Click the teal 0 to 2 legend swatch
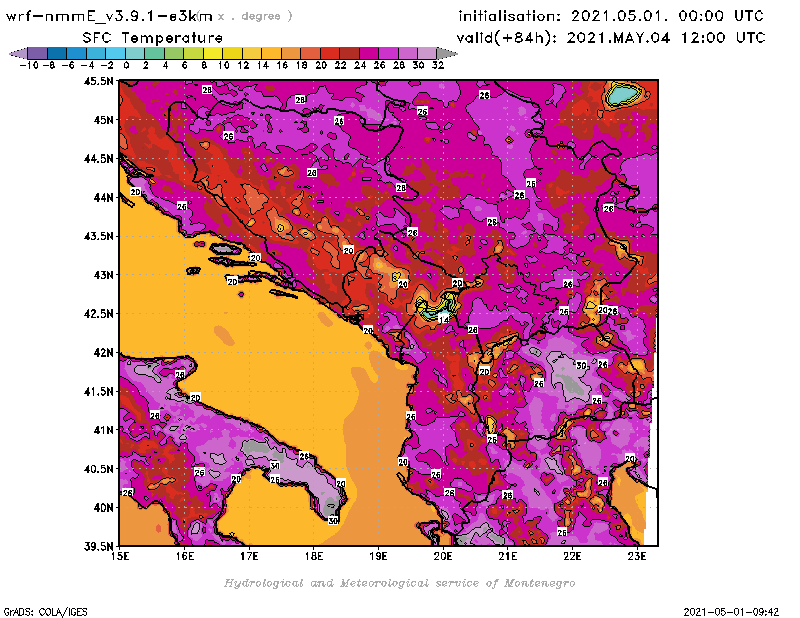 pyautogui.click(x=135, y=53)
